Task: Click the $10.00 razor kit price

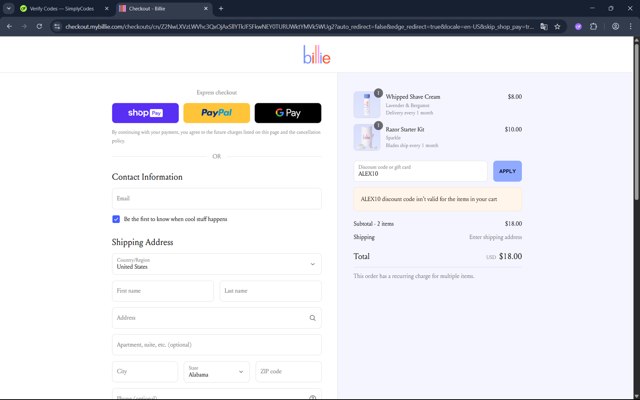Action: [x=513, y=129]
